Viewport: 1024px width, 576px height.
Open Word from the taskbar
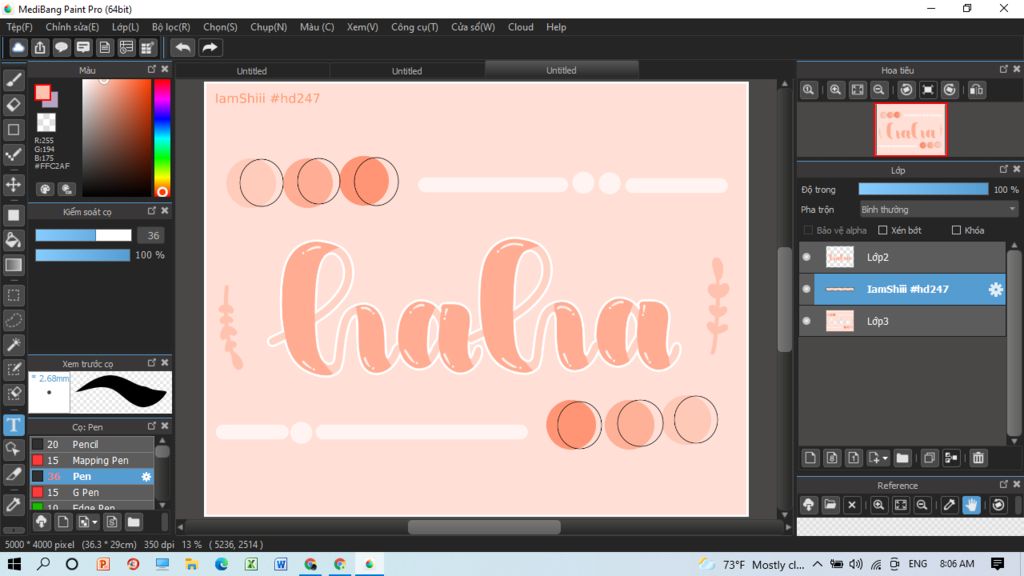tap(281, 564)
